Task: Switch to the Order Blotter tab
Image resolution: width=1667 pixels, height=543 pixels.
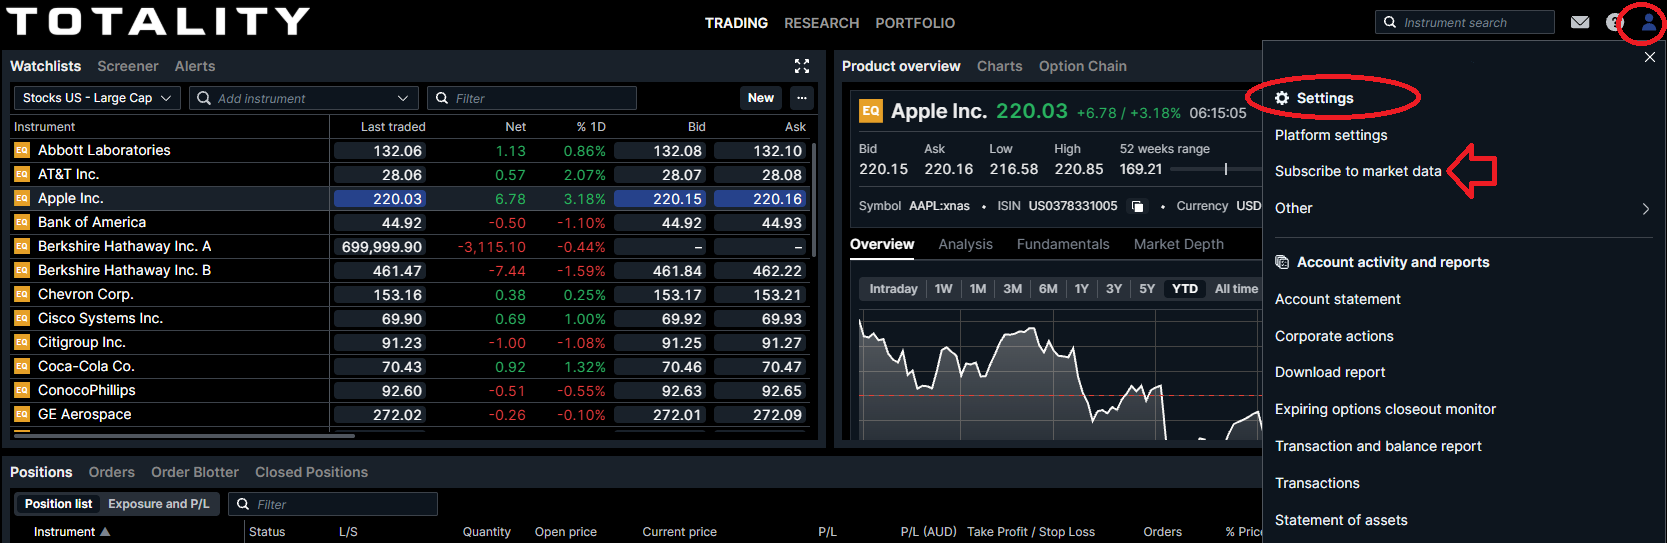Action: click(x=195, y=472)
